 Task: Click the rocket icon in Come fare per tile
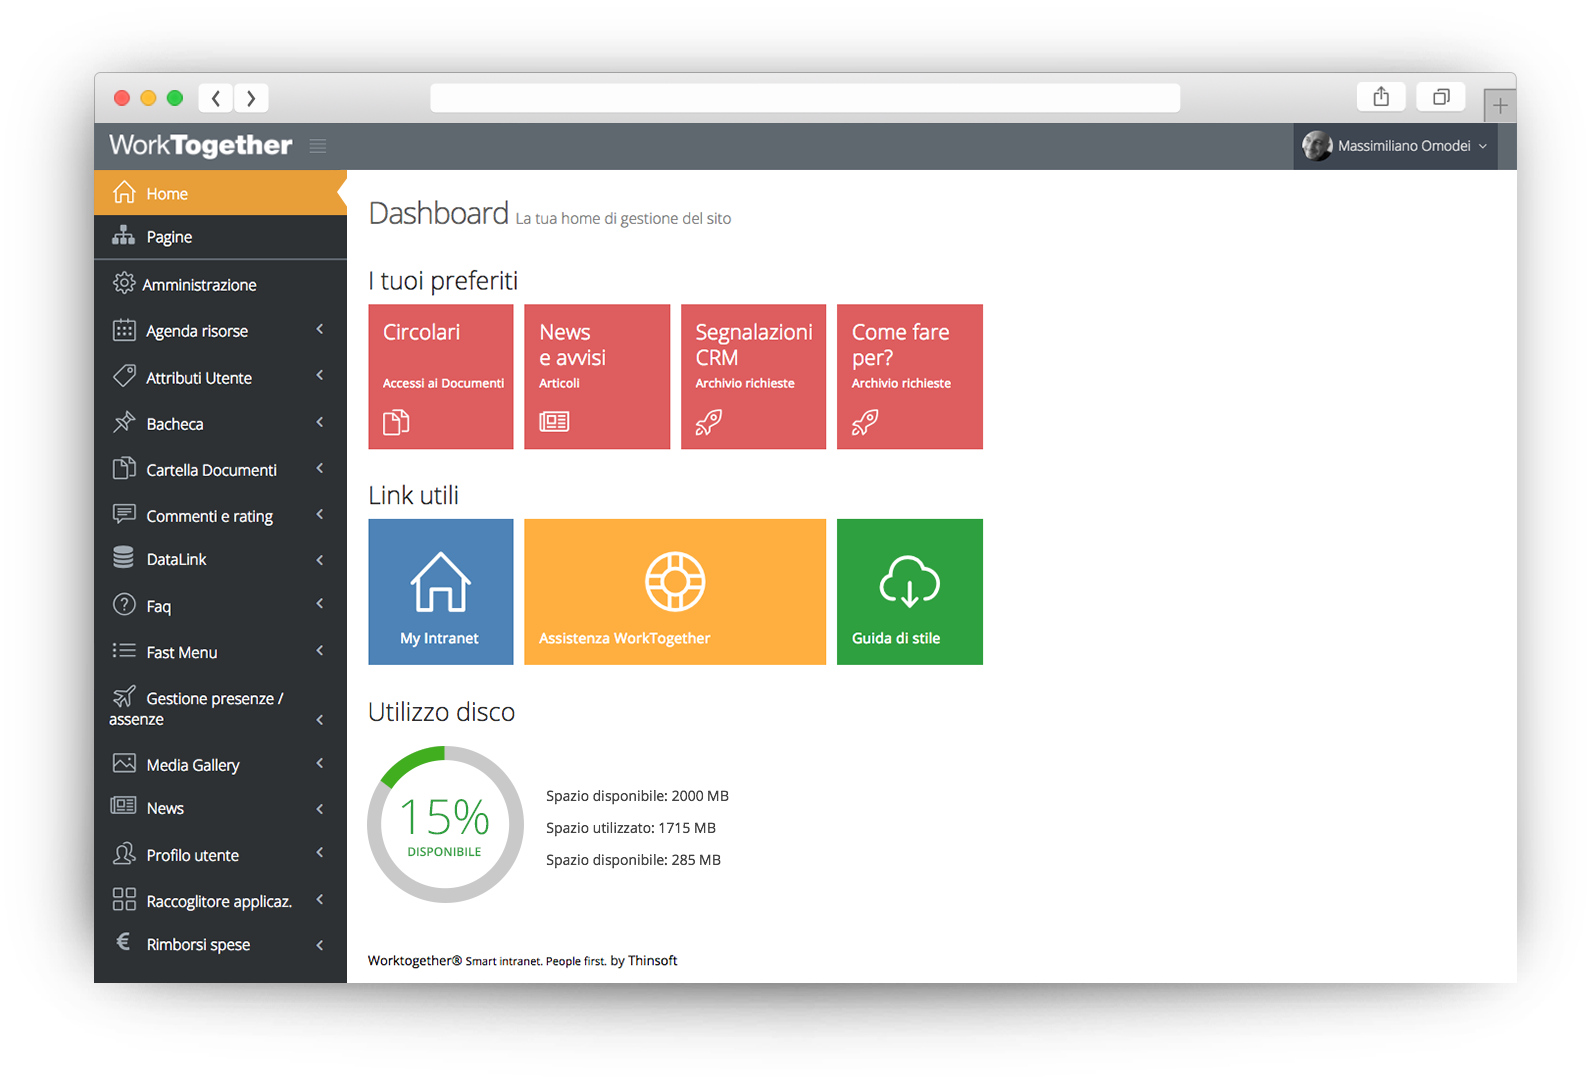tap(865, 423)
